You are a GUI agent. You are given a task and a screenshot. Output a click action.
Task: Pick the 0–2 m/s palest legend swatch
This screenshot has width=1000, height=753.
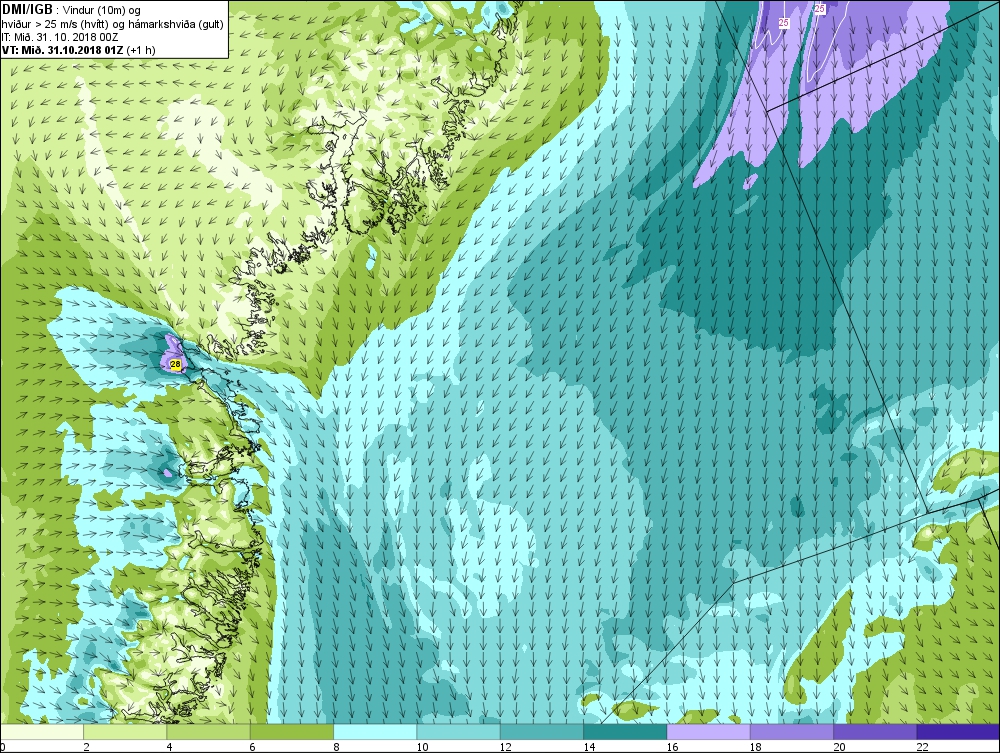pyautogui.click(x=41, y=732)
